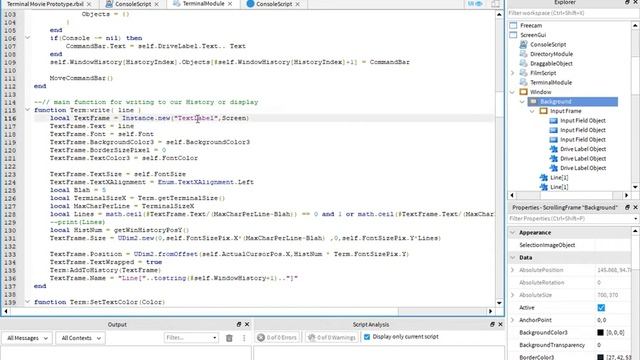The image size is (640, 360).
Task: Select Freecam in the Explorer
Action: [531, 25]
